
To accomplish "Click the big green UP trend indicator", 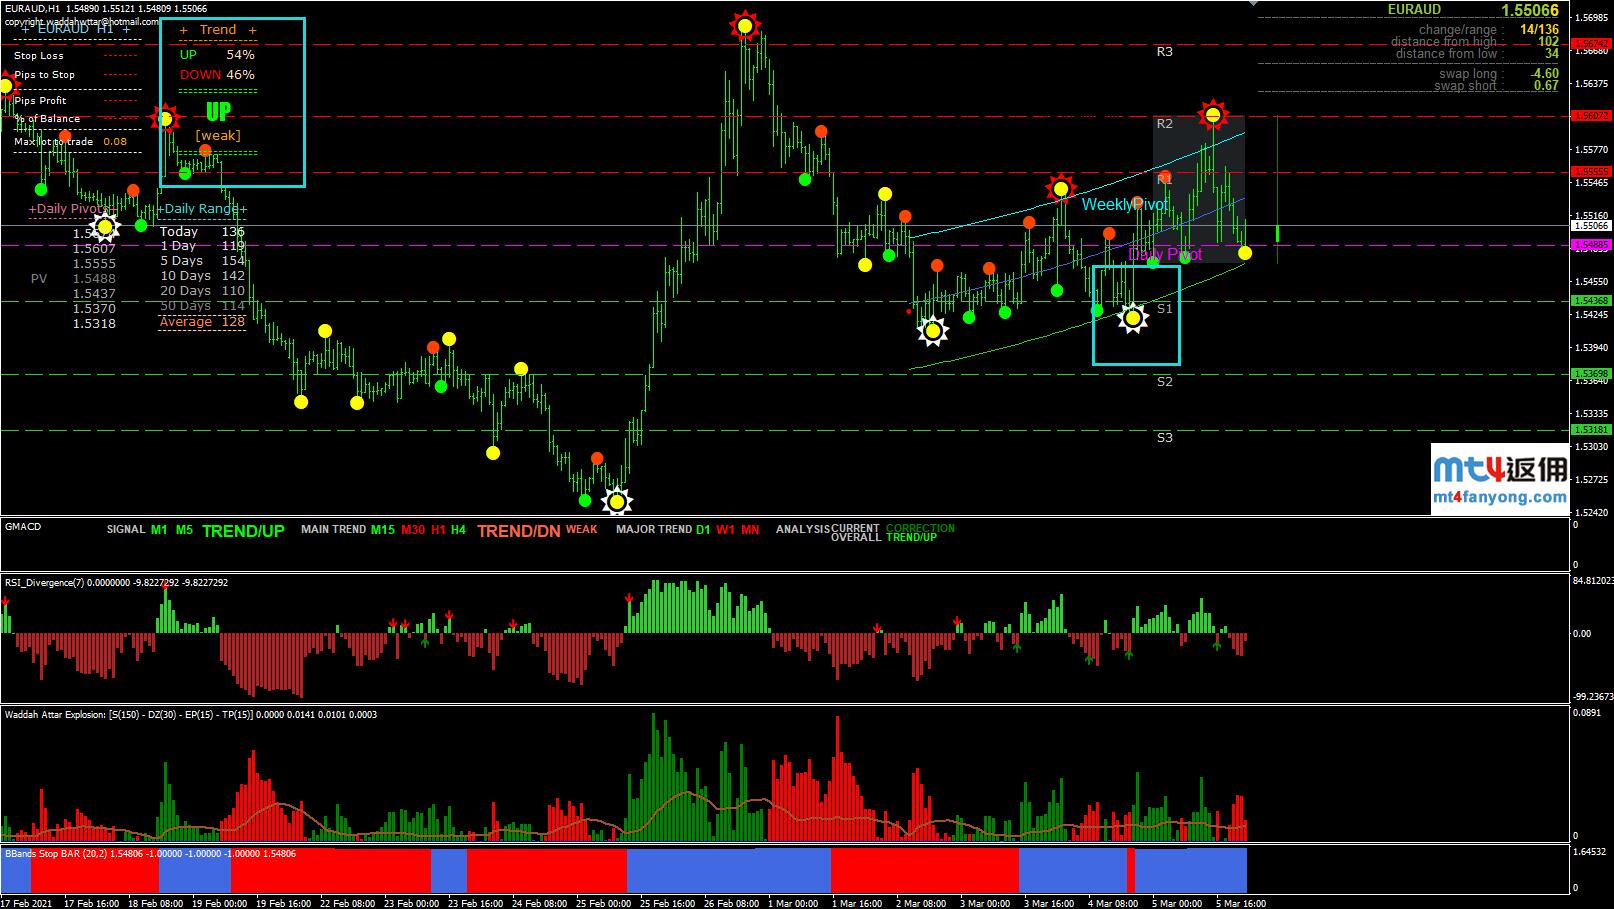I will tap(218, 111).
